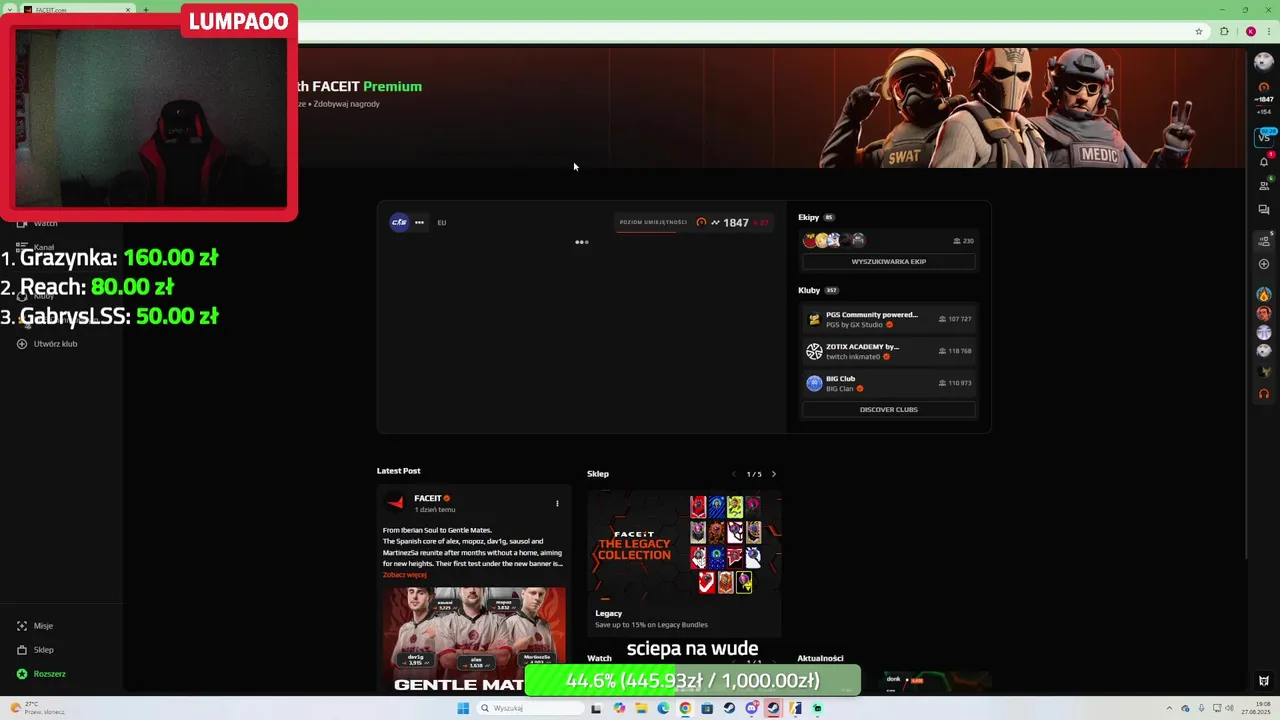Open the Chrome three-dot menu

1269,31
